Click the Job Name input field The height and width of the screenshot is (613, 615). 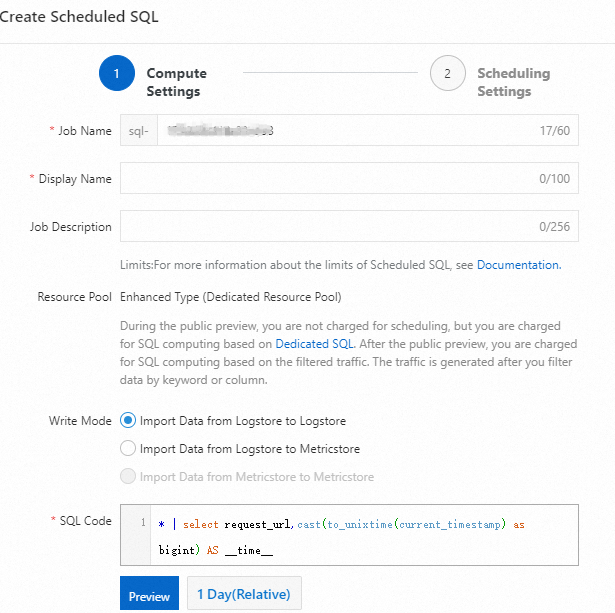(340, 131)
